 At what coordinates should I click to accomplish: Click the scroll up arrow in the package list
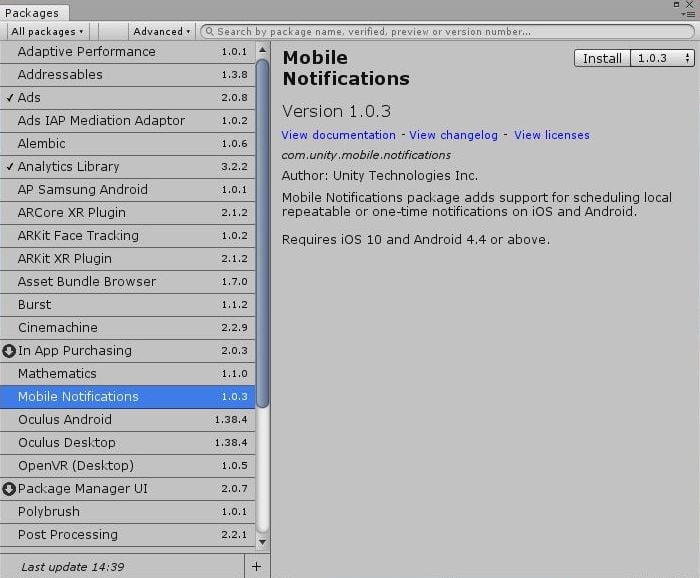262,50
